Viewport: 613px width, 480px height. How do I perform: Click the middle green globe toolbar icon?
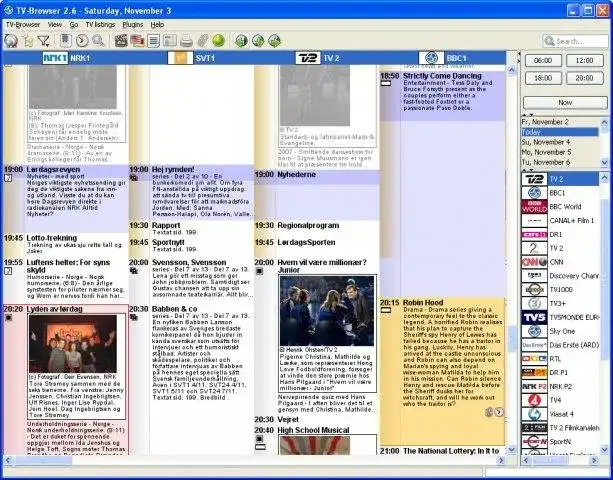(258, 41)
